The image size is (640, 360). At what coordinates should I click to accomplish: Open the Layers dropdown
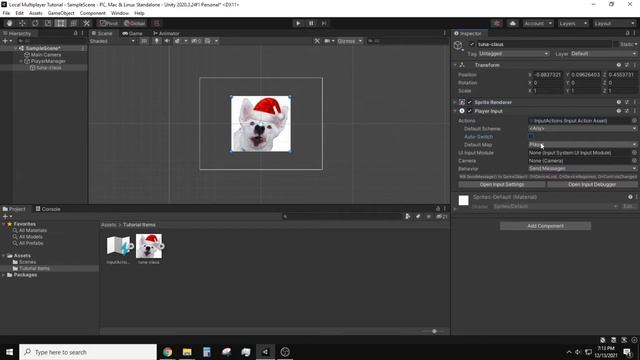click(573, 23)
